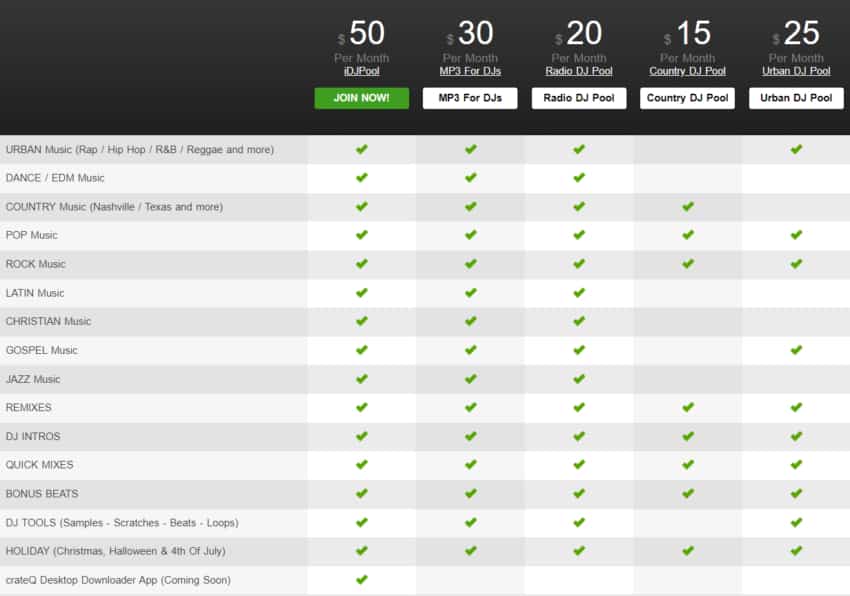Click the green JOIN NOW! button

pyautogui.click(x=361, y=98)
